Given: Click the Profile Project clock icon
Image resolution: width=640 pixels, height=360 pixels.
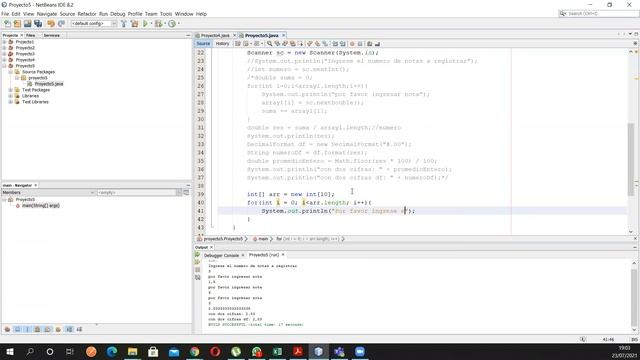Looking at the screenshot, I should tap(172, 24).
